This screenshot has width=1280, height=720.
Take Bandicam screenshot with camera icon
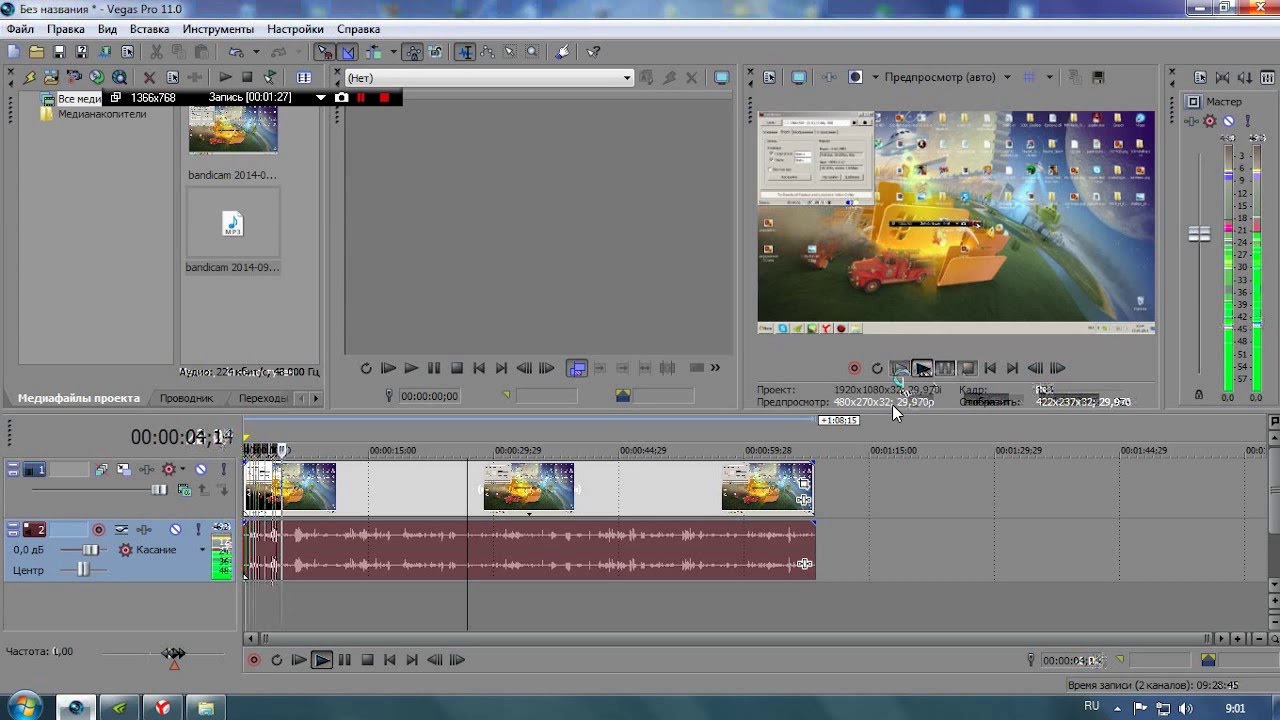341,97
